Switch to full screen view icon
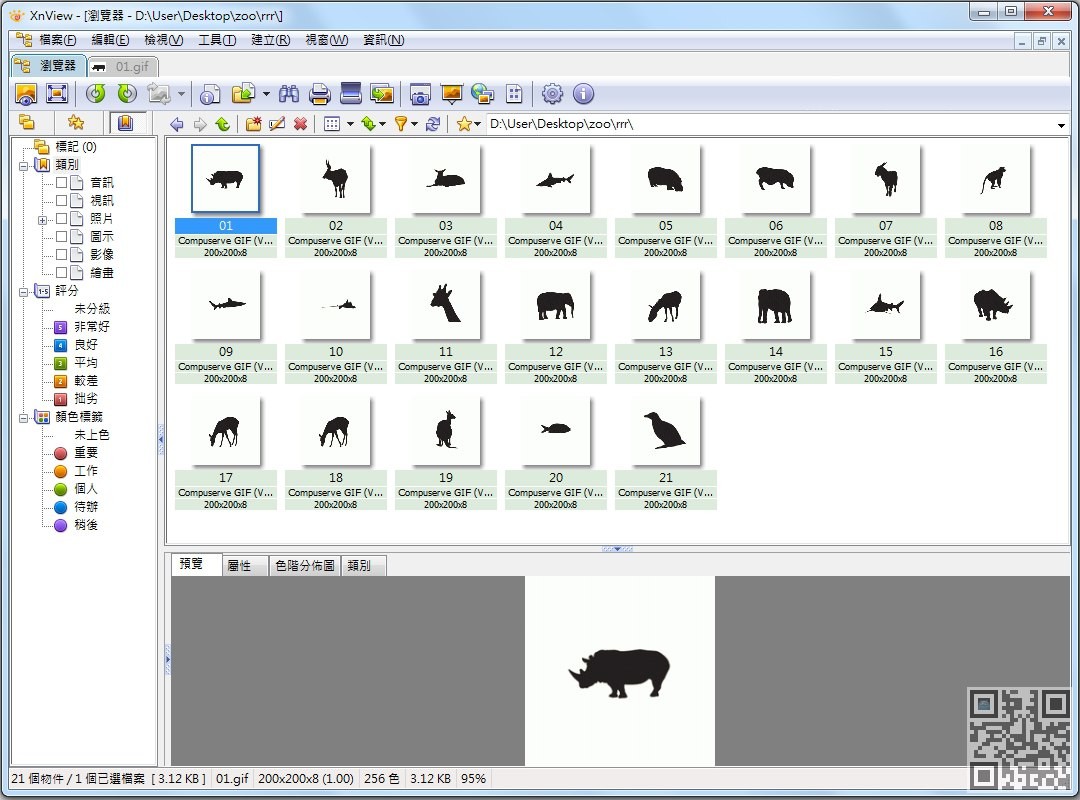 coord(56,94)
